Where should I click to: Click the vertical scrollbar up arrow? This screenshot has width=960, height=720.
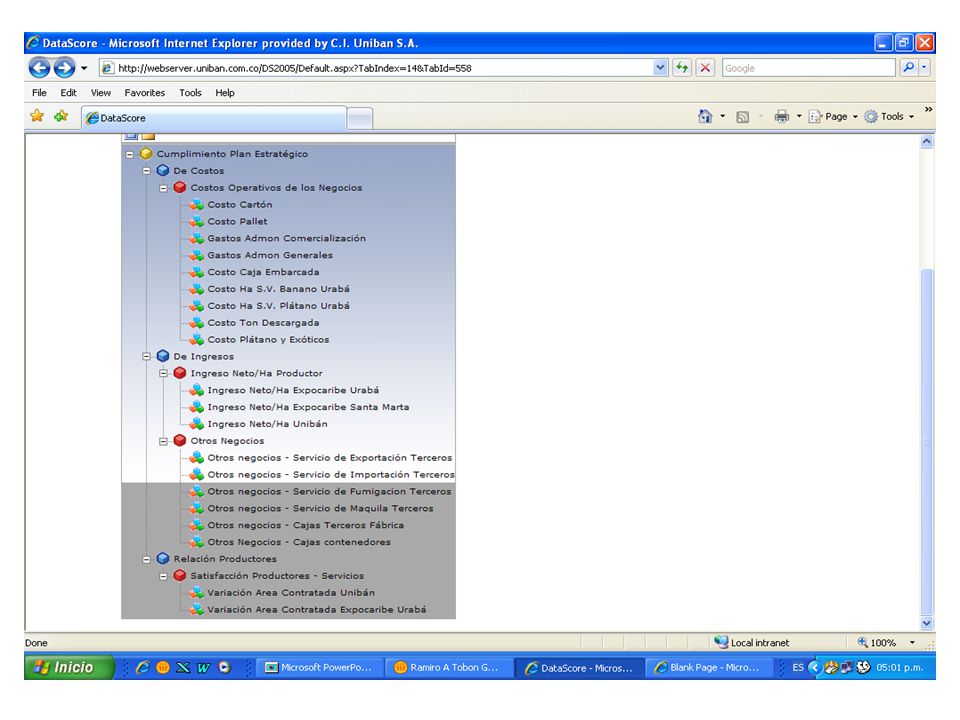pyautogui.click(x=926, y=141)
